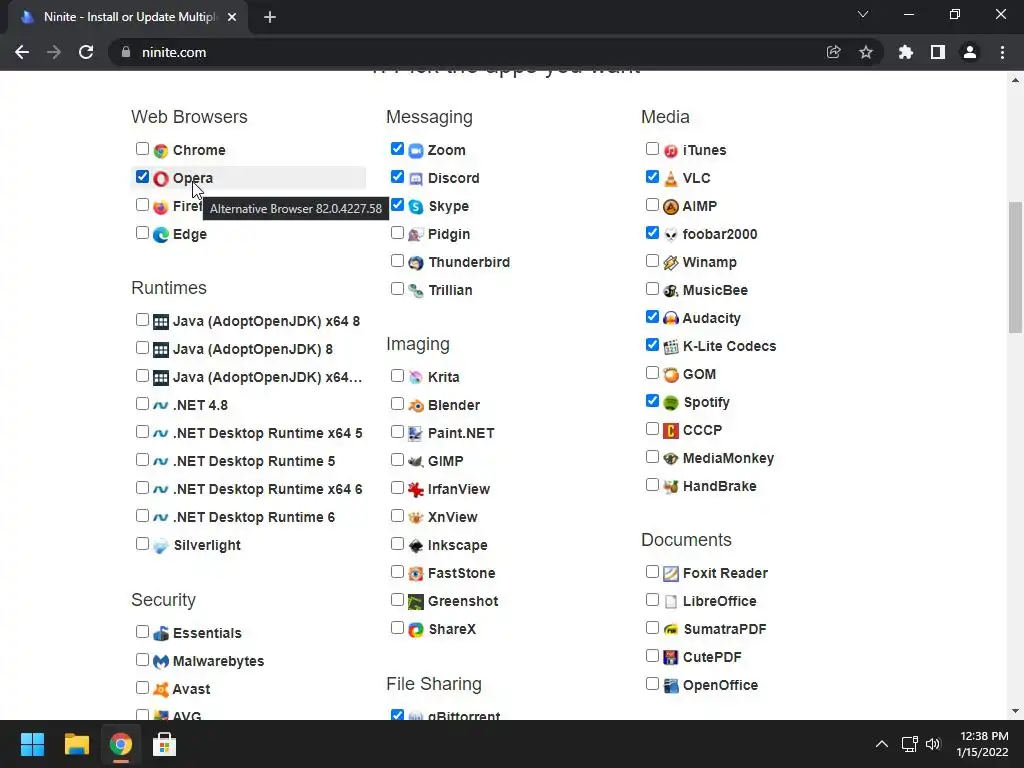The width and height of the screenshot is (1024, 768).
Task: Click the VLC traffic cone icon
Action: (x=671, y=179)
